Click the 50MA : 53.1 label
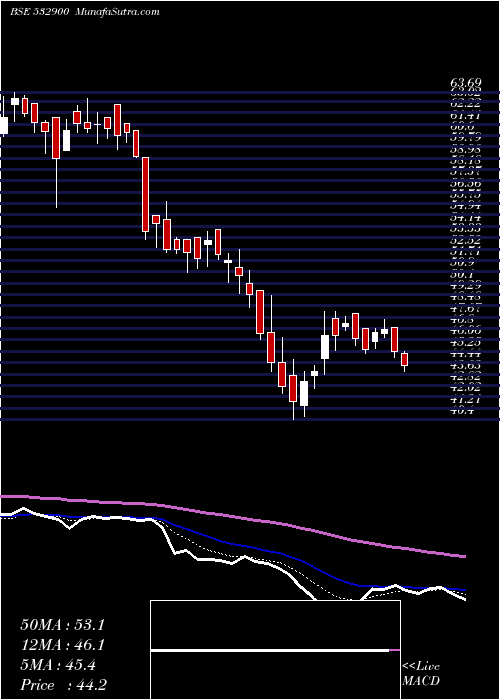Image resolution: width=500 pixels, height=700 pixels. 62,625
